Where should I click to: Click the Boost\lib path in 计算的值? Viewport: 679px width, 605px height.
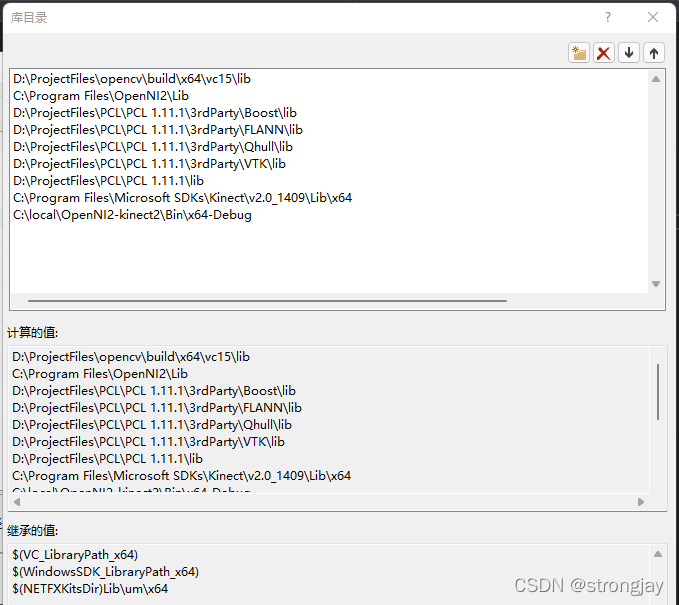(x=154, y=391)
